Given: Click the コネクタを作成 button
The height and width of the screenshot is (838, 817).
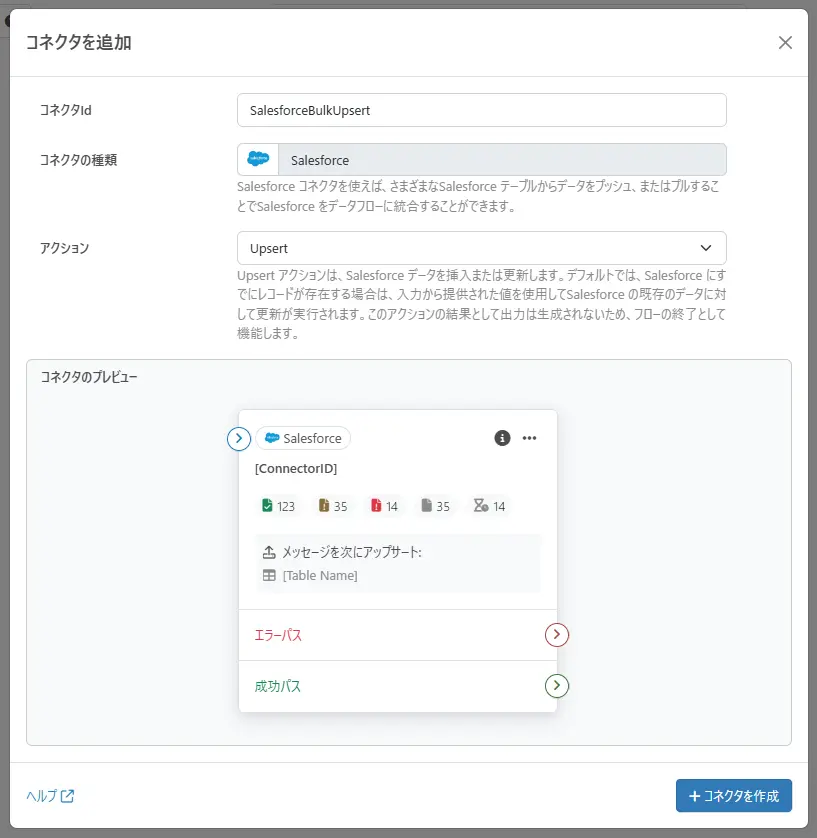Looking at the screenshot, I should coord(734,796).
